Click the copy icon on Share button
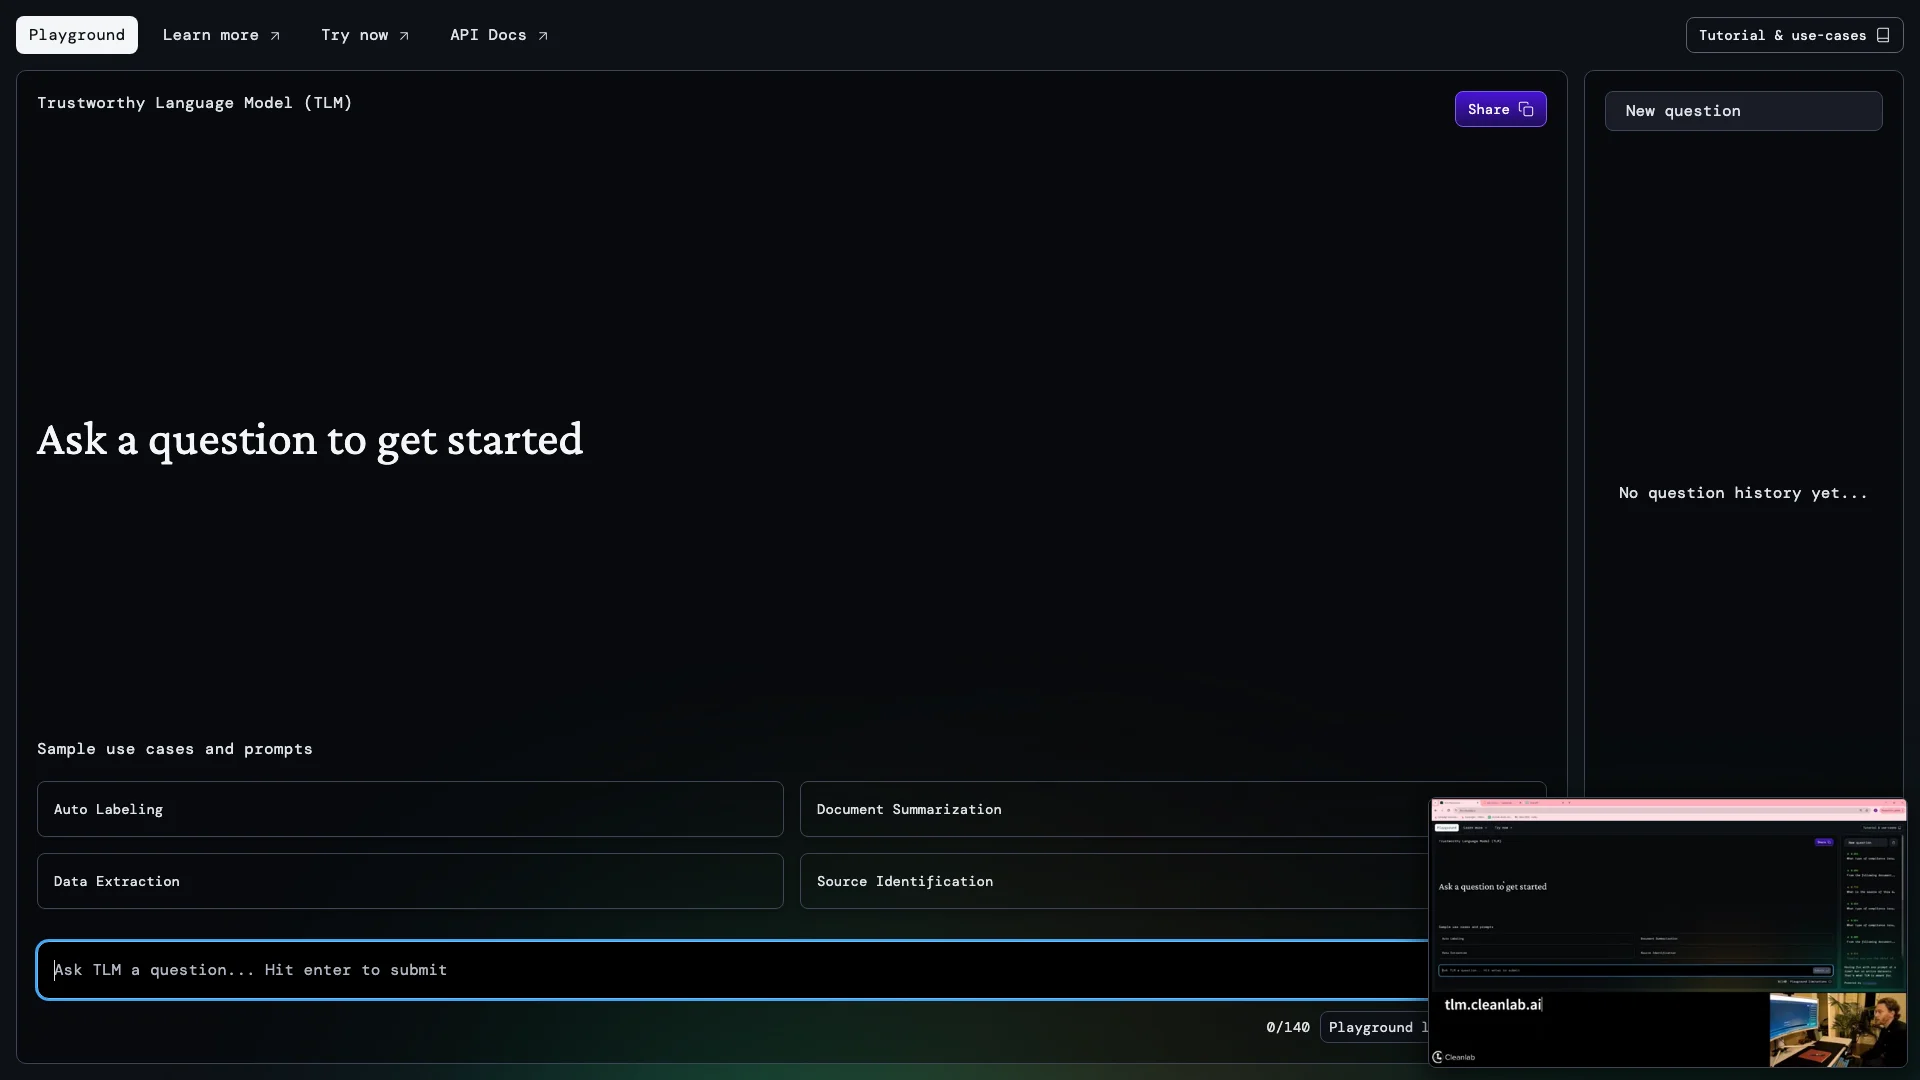This screenshot has width=1920, height=1080. 1526,109
